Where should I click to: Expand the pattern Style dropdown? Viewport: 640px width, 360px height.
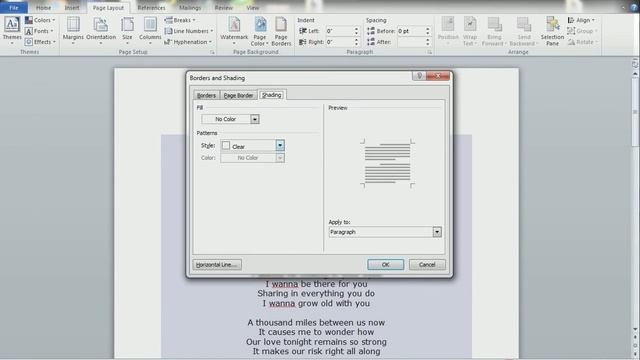point(280,145)
